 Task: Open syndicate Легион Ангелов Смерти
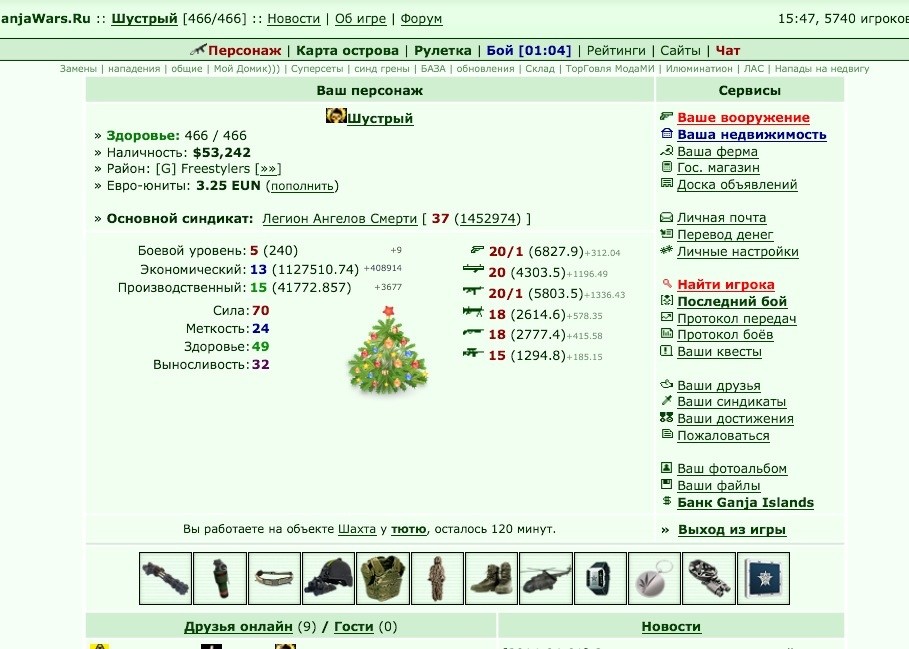(340, 218)
